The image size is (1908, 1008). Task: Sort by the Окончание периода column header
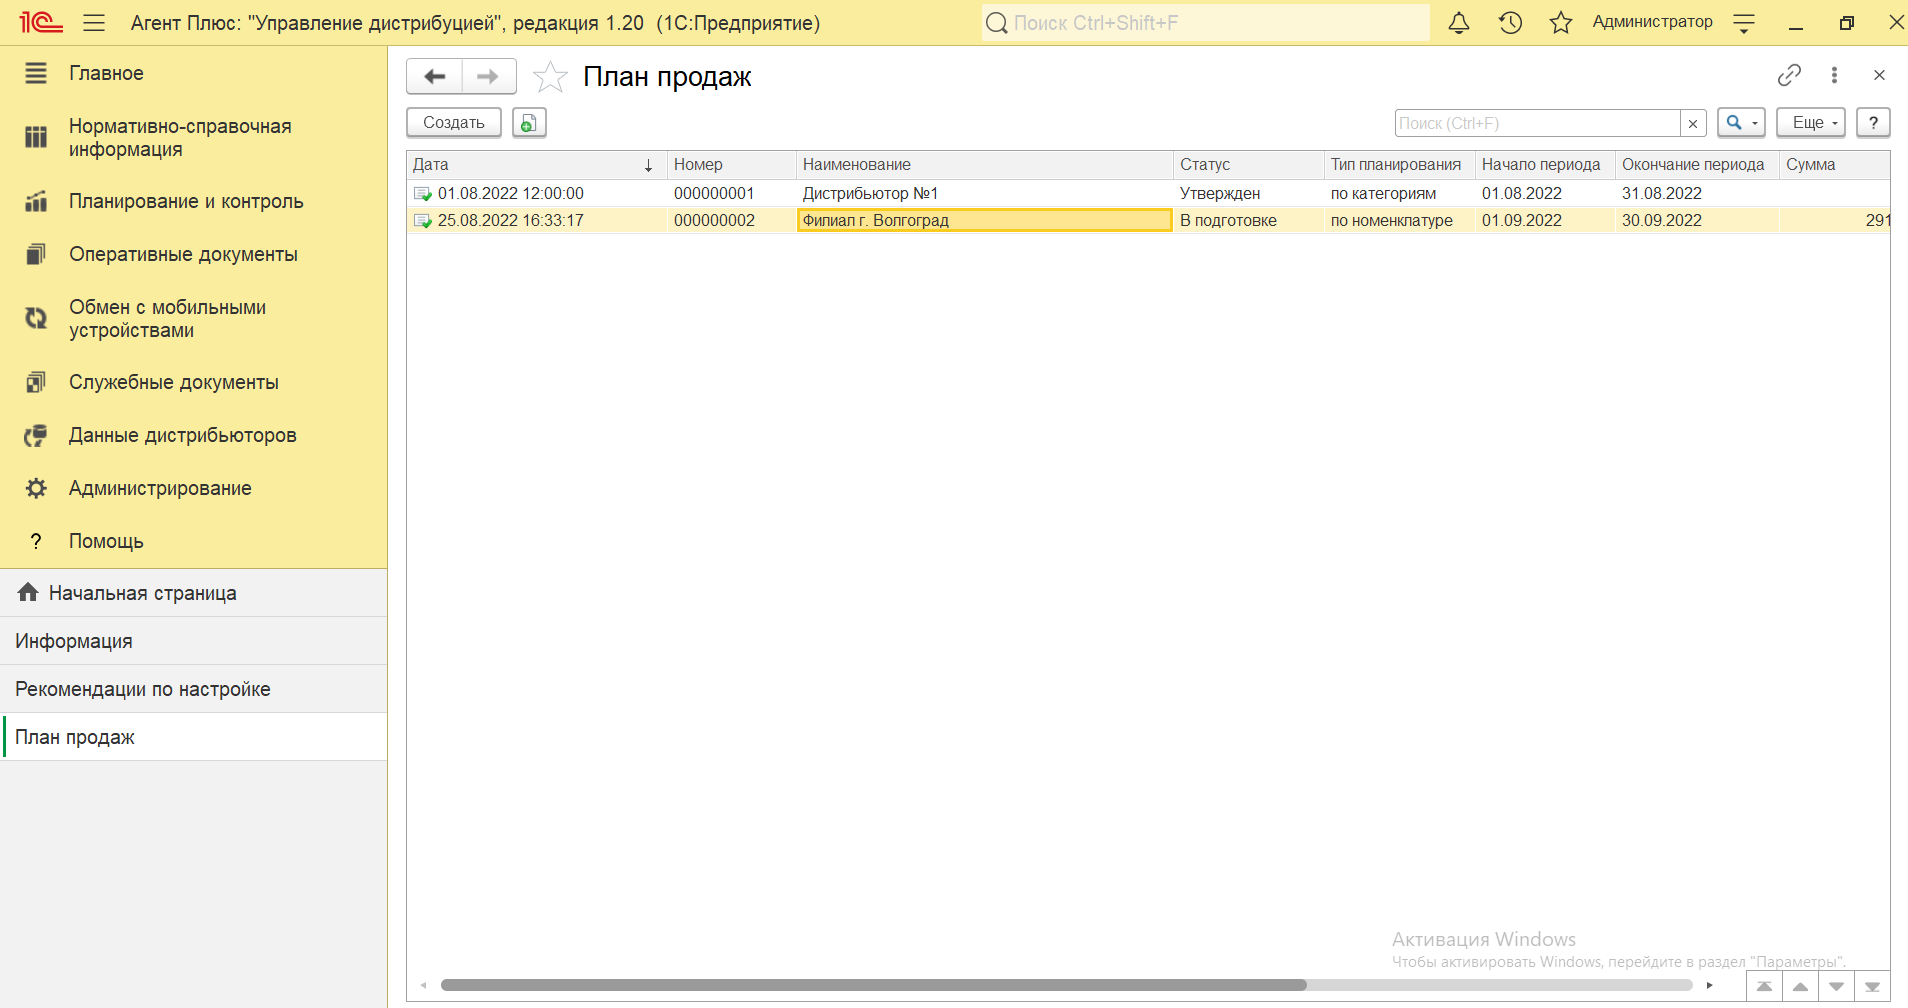point(1697,165)
